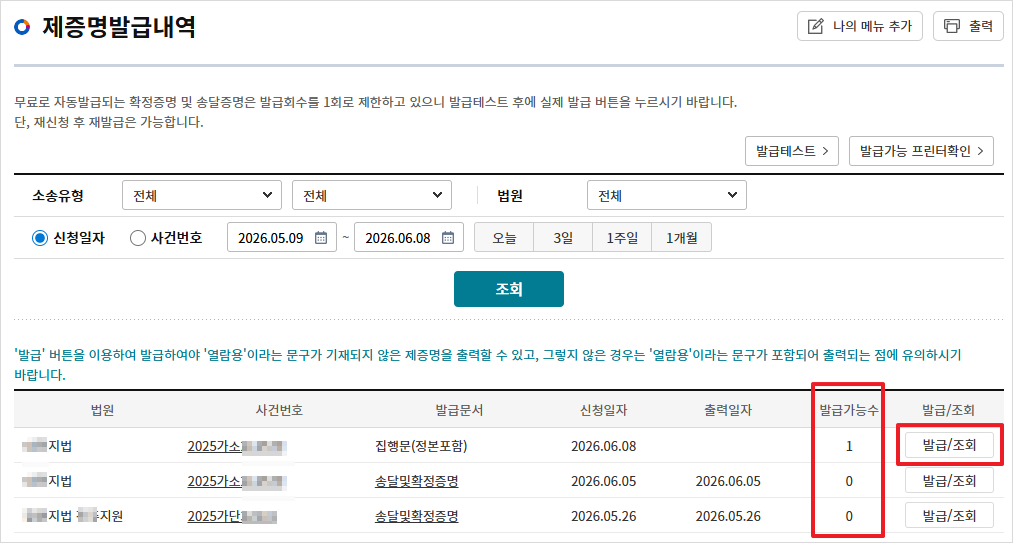Open the 발급테스트 page
1013x543 pixels.
tap(792, 151)
